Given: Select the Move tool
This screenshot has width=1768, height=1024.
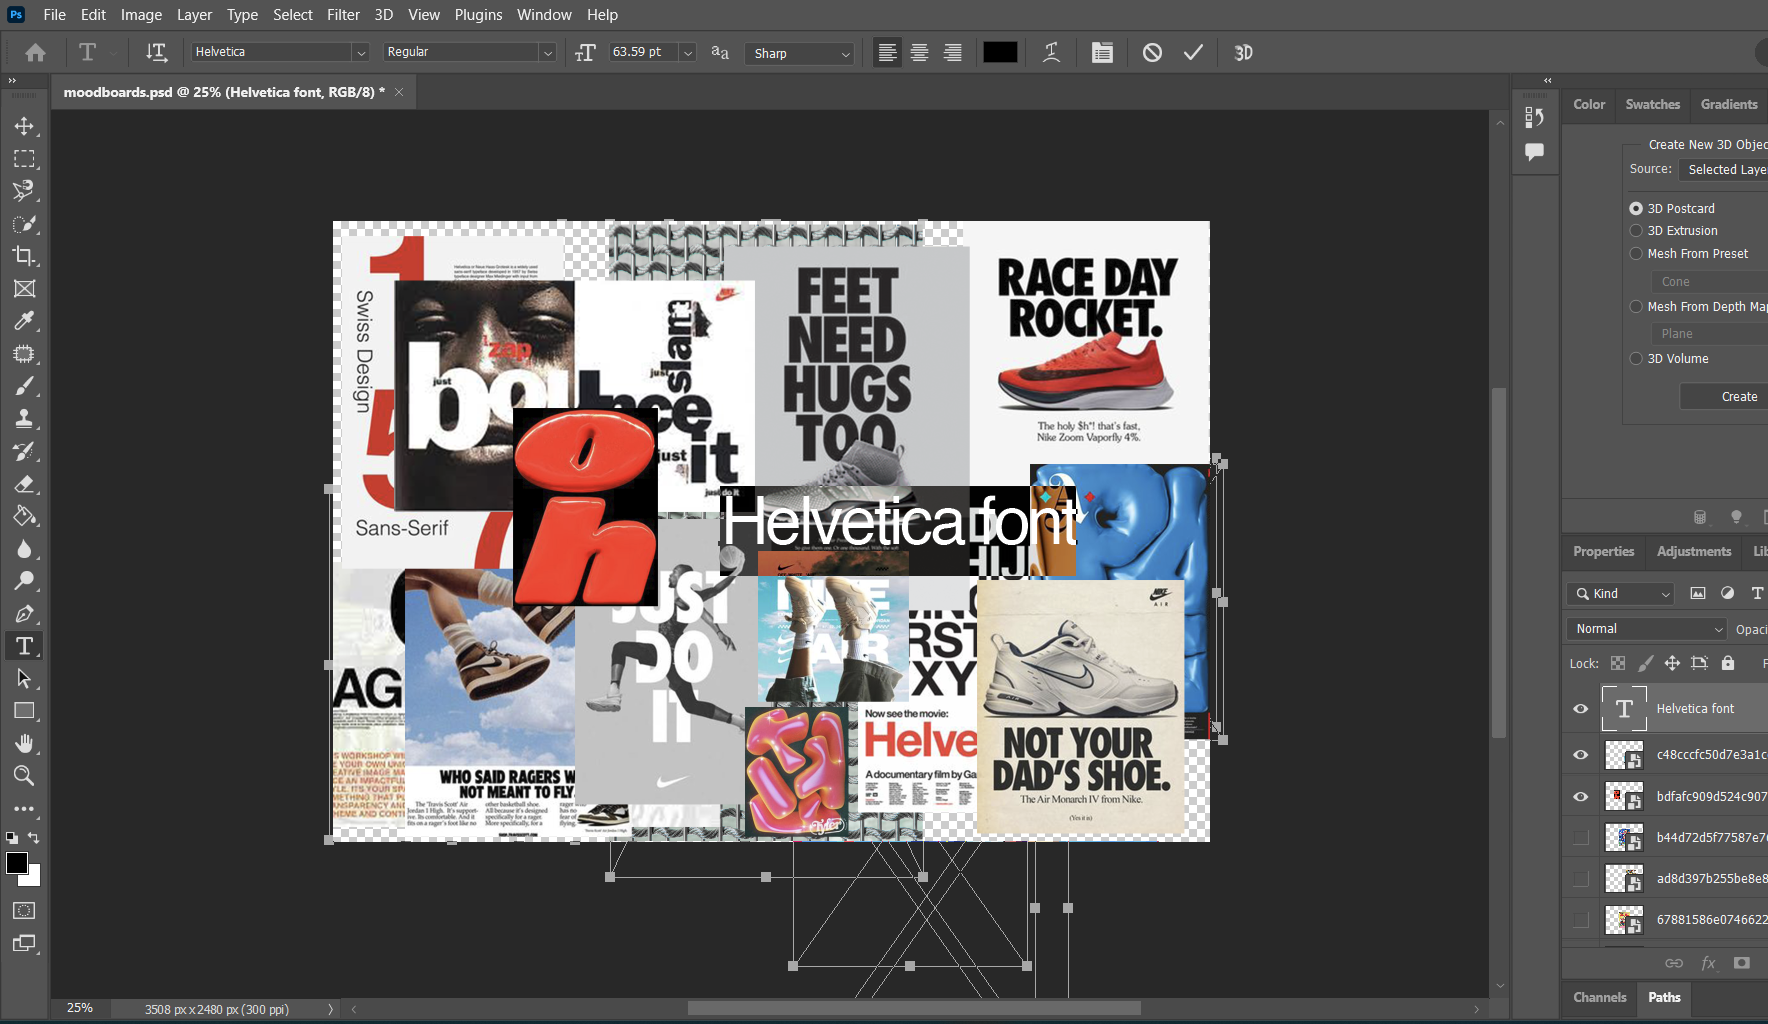Looking at the screenshot, I should [x=24, y=126].
